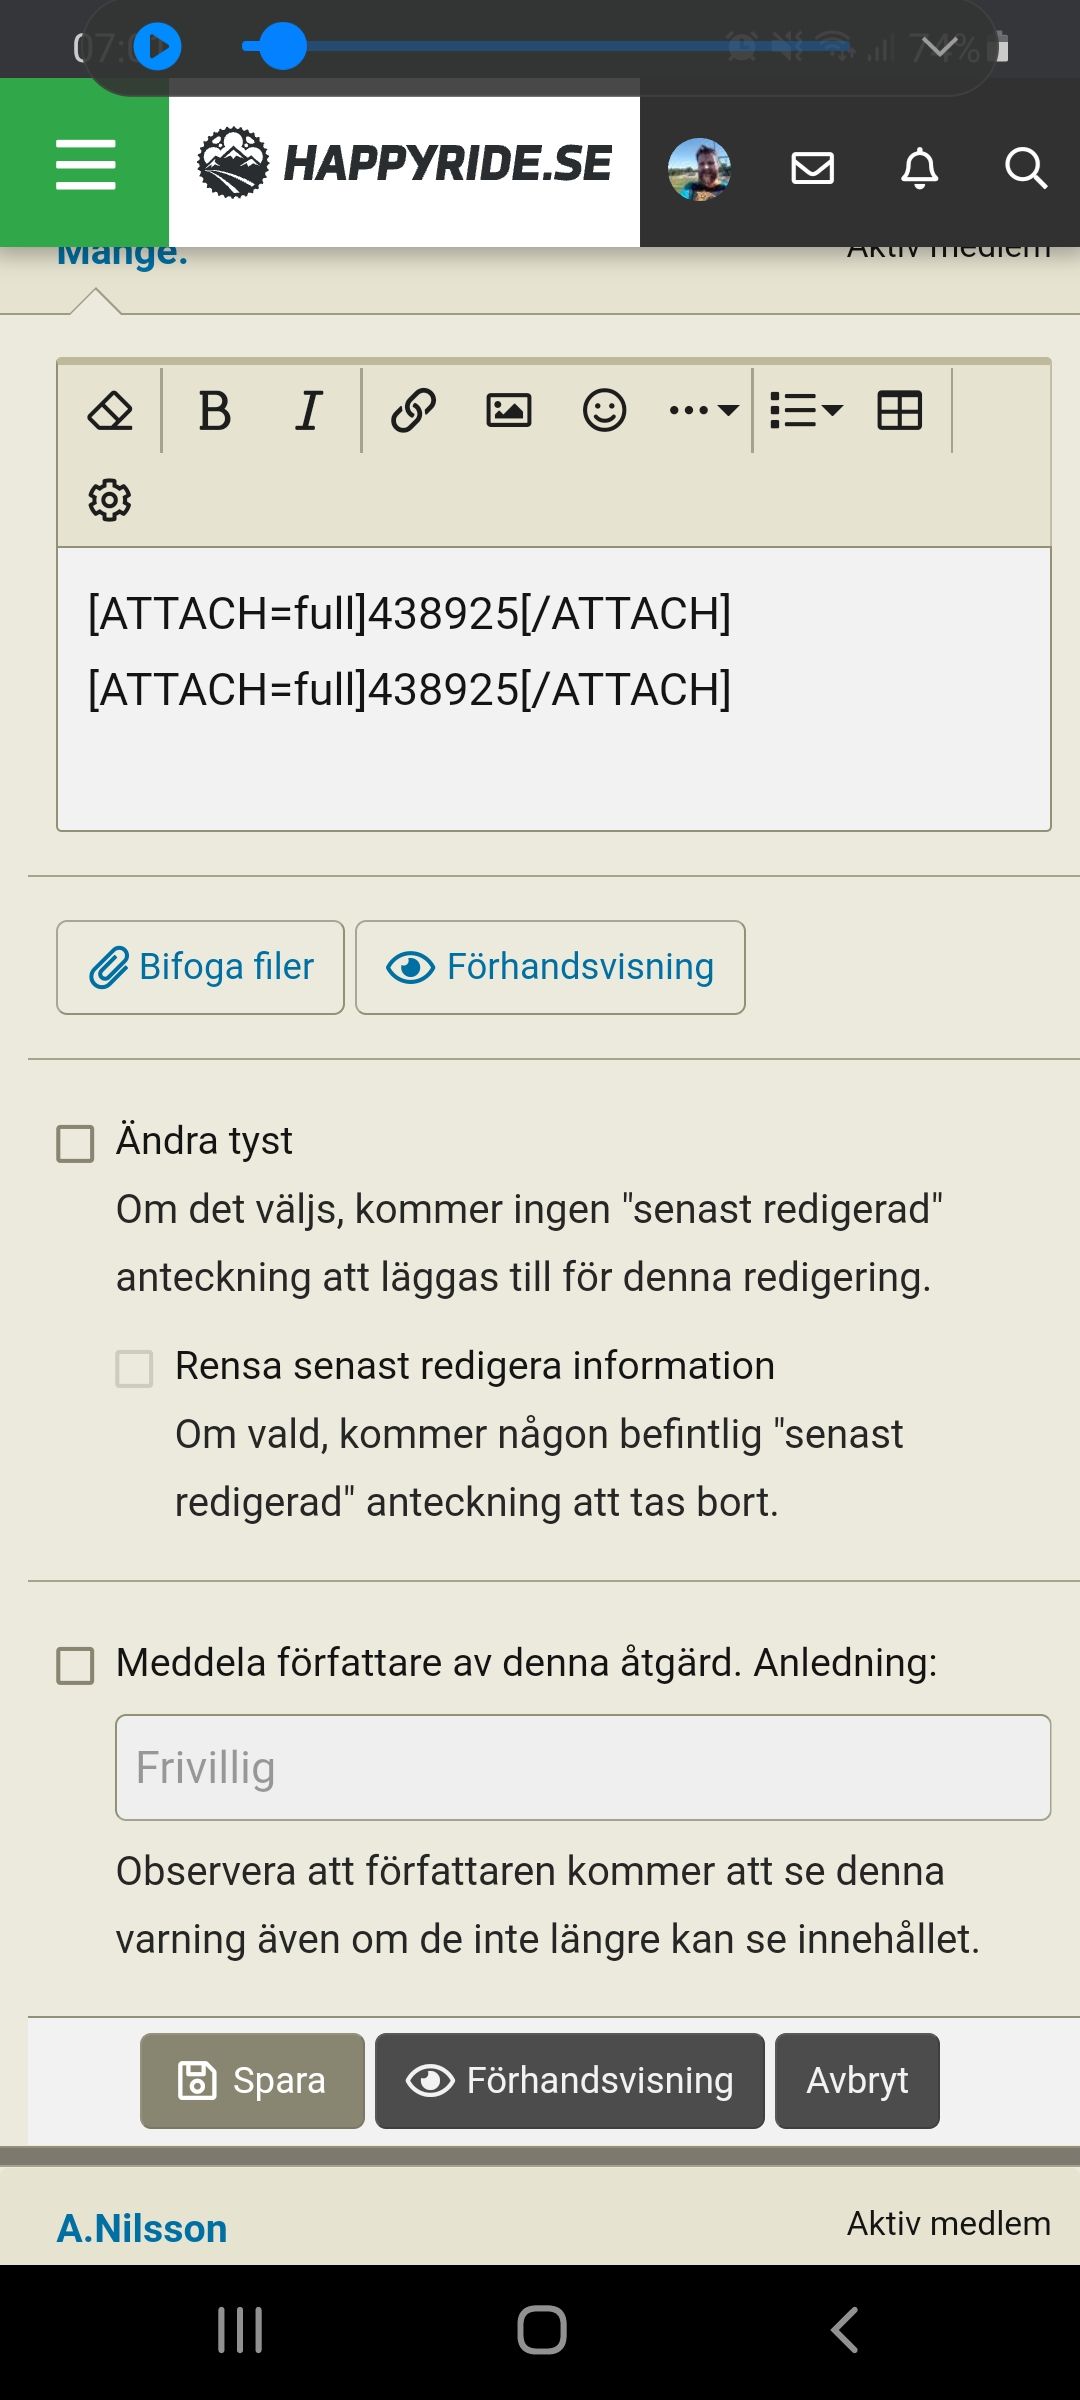
Task: Collapse the media overlay chevron
Action: pyautogui.click(x=938, y=47)
